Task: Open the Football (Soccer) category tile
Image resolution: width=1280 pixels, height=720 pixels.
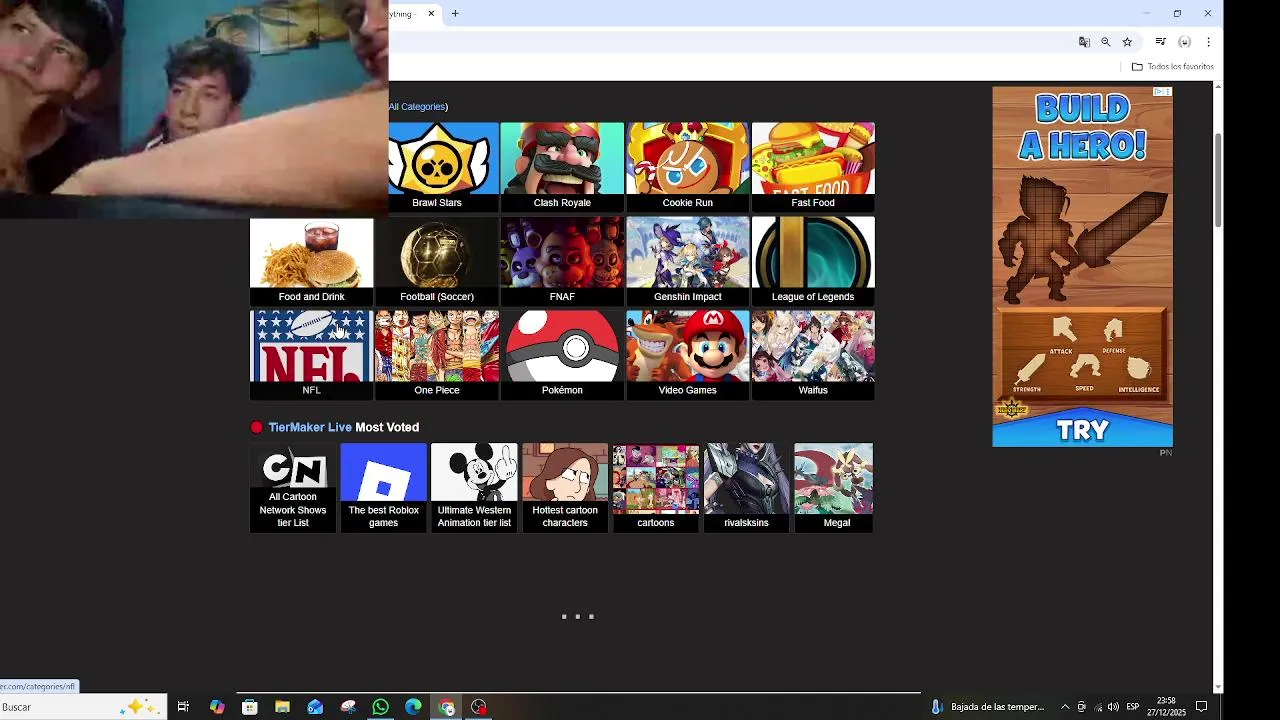Action: point(437,261)
